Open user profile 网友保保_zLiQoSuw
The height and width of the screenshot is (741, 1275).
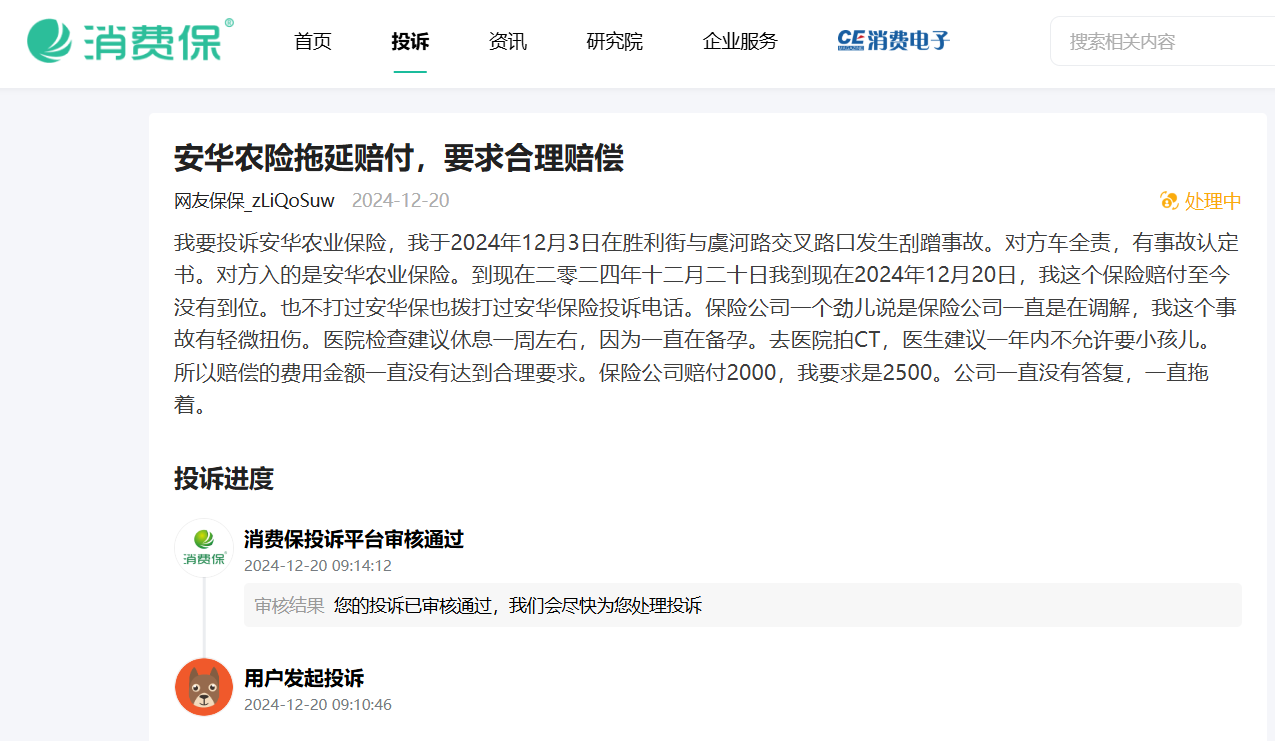[255, 200]
